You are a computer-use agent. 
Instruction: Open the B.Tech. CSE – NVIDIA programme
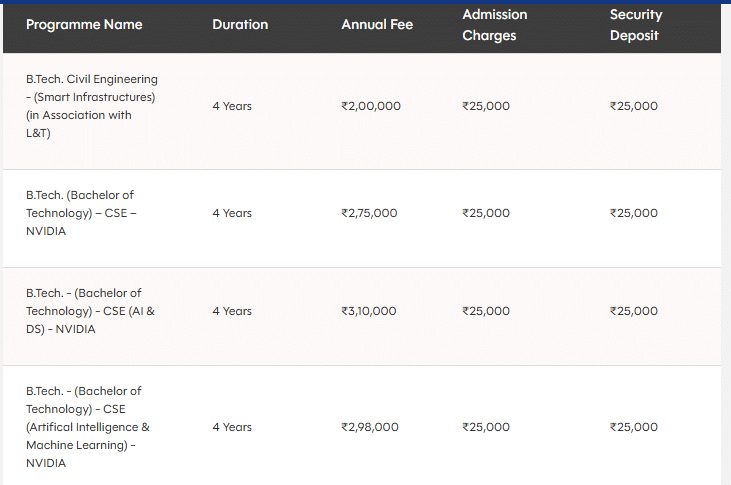point(79,213)
